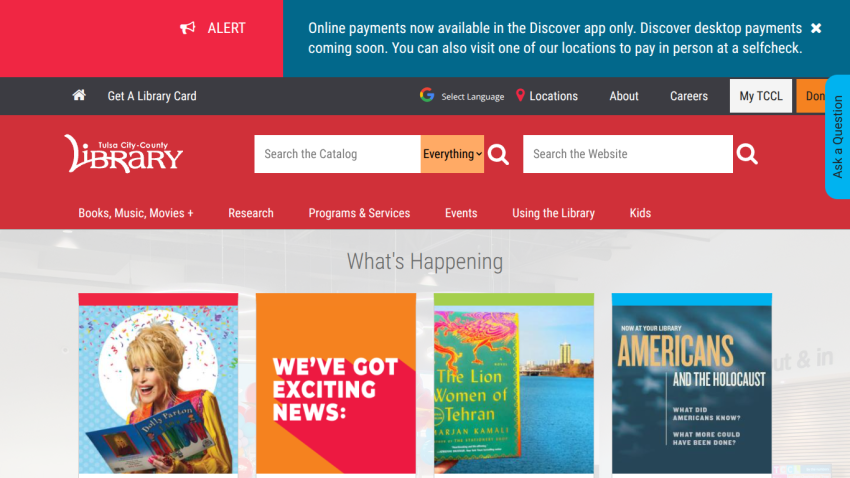This screenshot has width=850, height=478.
Task: Click the catalog search magnifier icon
Action: [498, 154]
